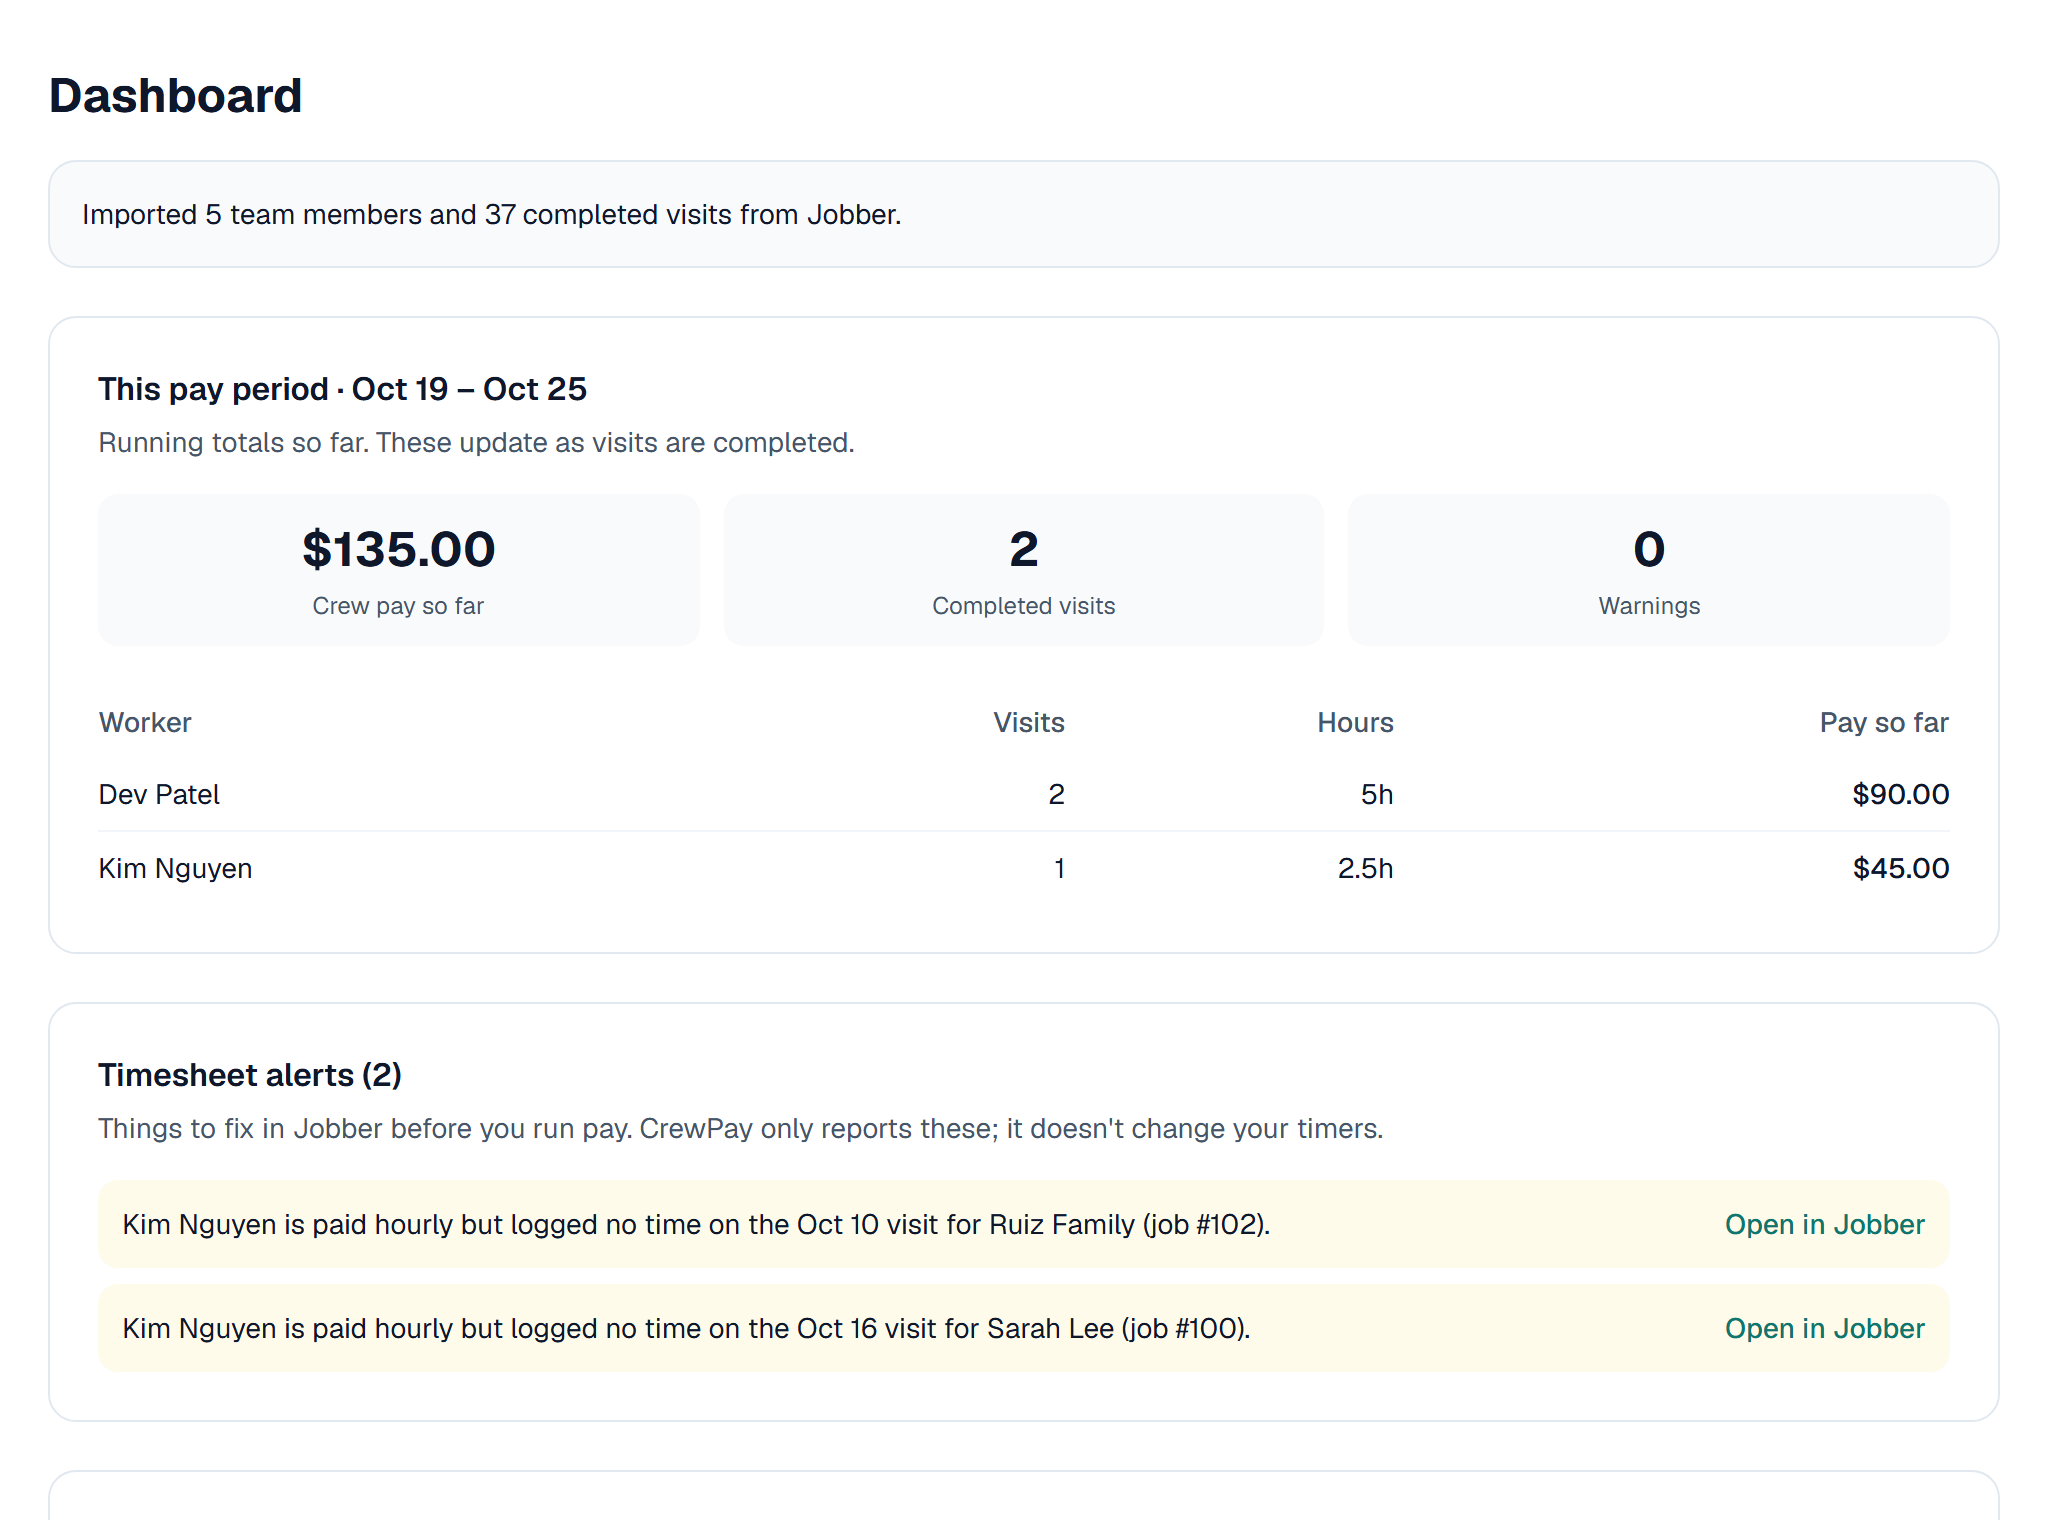Click 'This pay period · Oct 19 – Oct 25'
The height and width of the screenshot is (1520, 2048).
click(x=342, y=389)
